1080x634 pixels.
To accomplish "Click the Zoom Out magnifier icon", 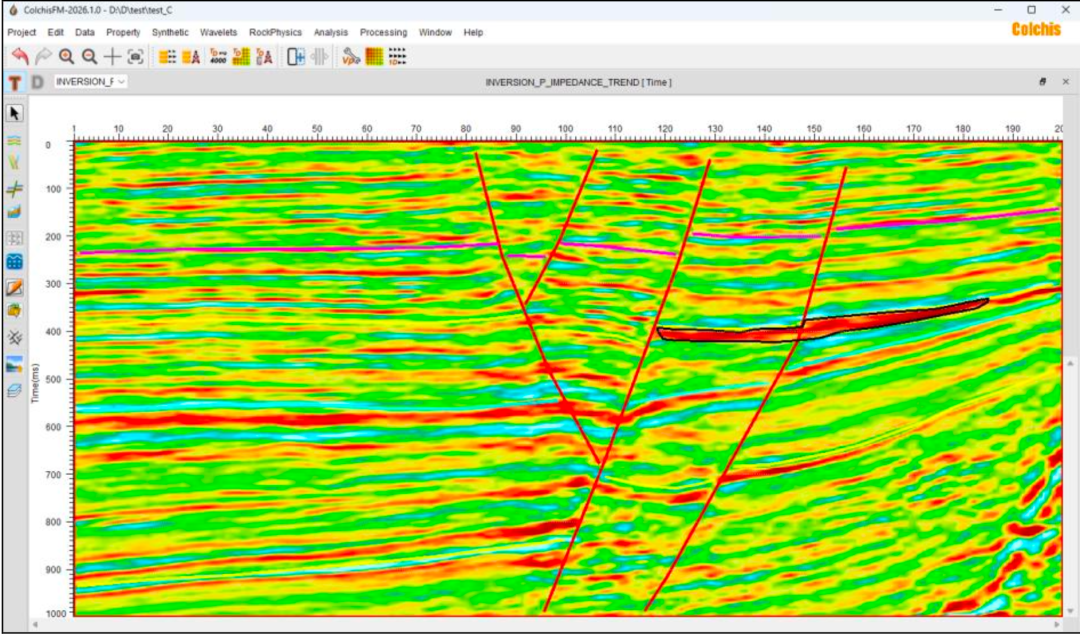I will [x=89, y=57].
